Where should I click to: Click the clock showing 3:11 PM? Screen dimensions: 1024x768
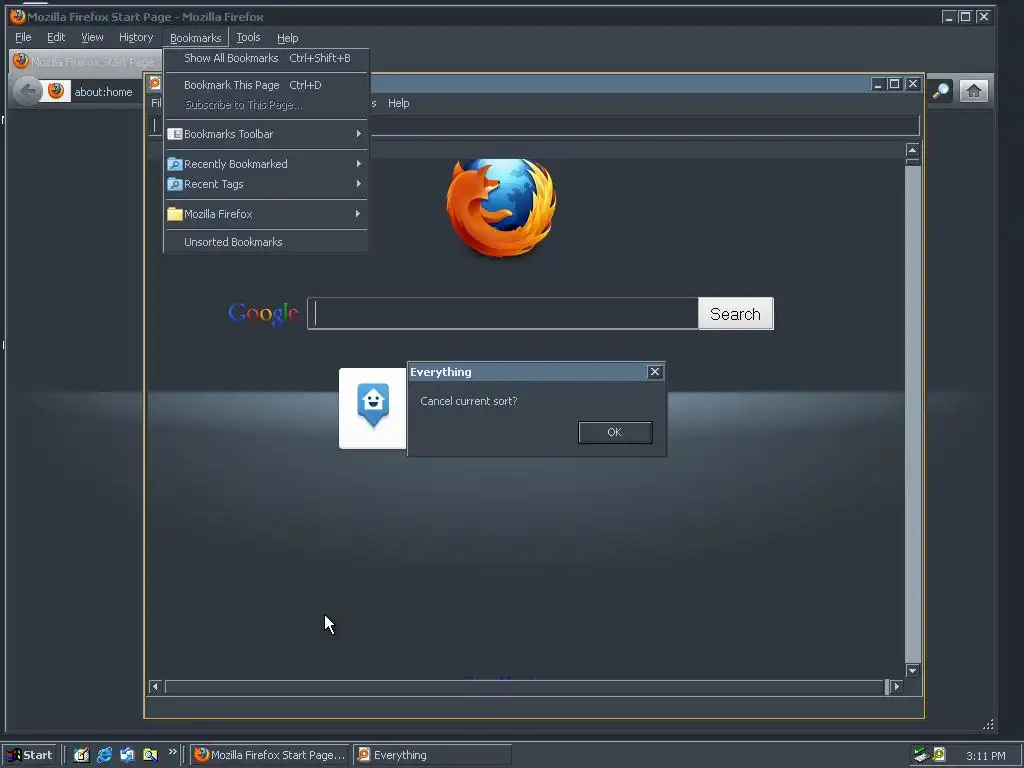coord(985,756)
